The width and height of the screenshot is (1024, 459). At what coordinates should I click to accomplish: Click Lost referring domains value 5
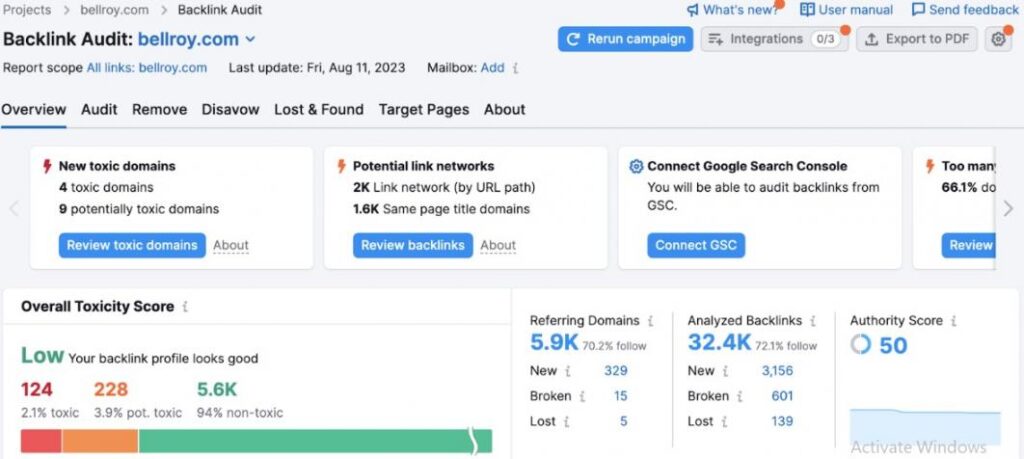pos(624,422)
